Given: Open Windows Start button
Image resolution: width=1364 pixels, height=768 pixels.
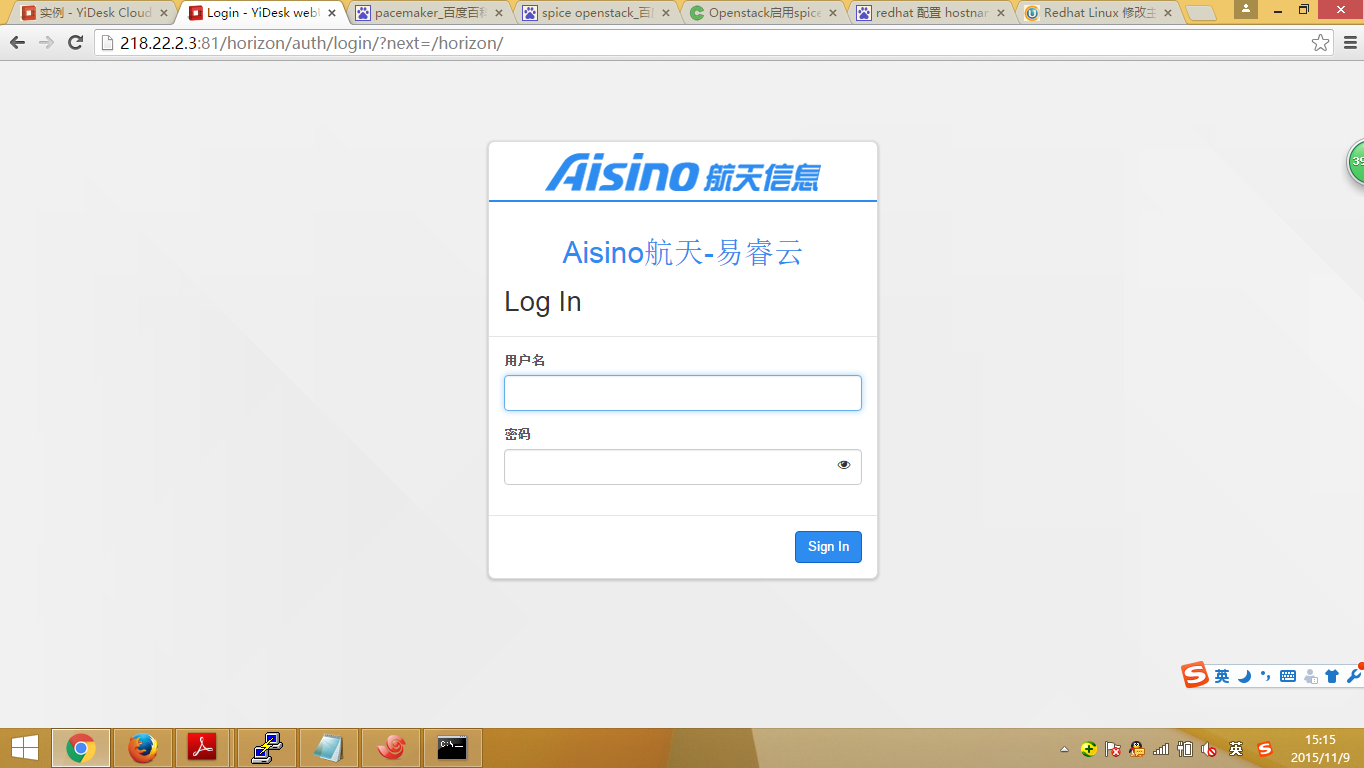Looking at the screenshot, I should click(x=24, y=748).
